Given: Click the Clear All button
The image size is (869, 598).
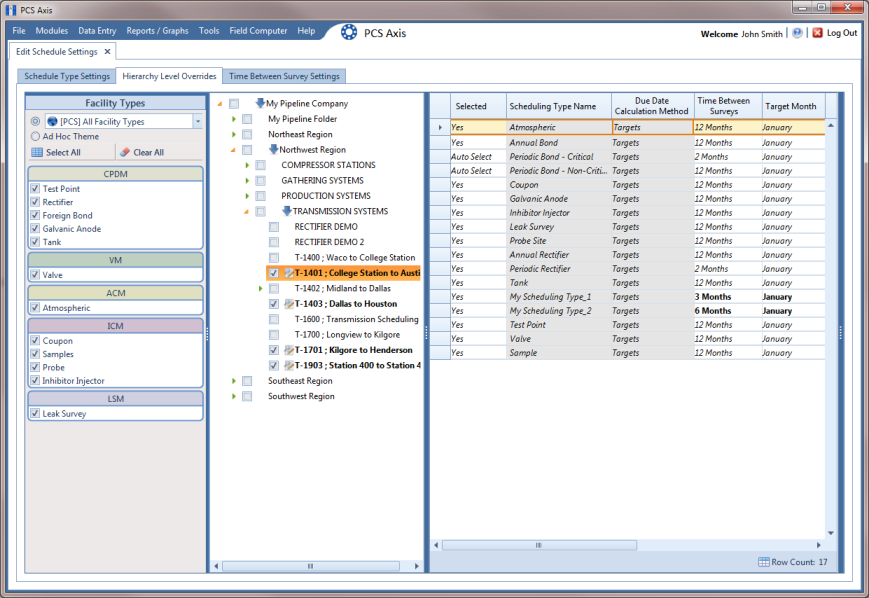Looking at the screenshot, I should click(x=159, y=152).
